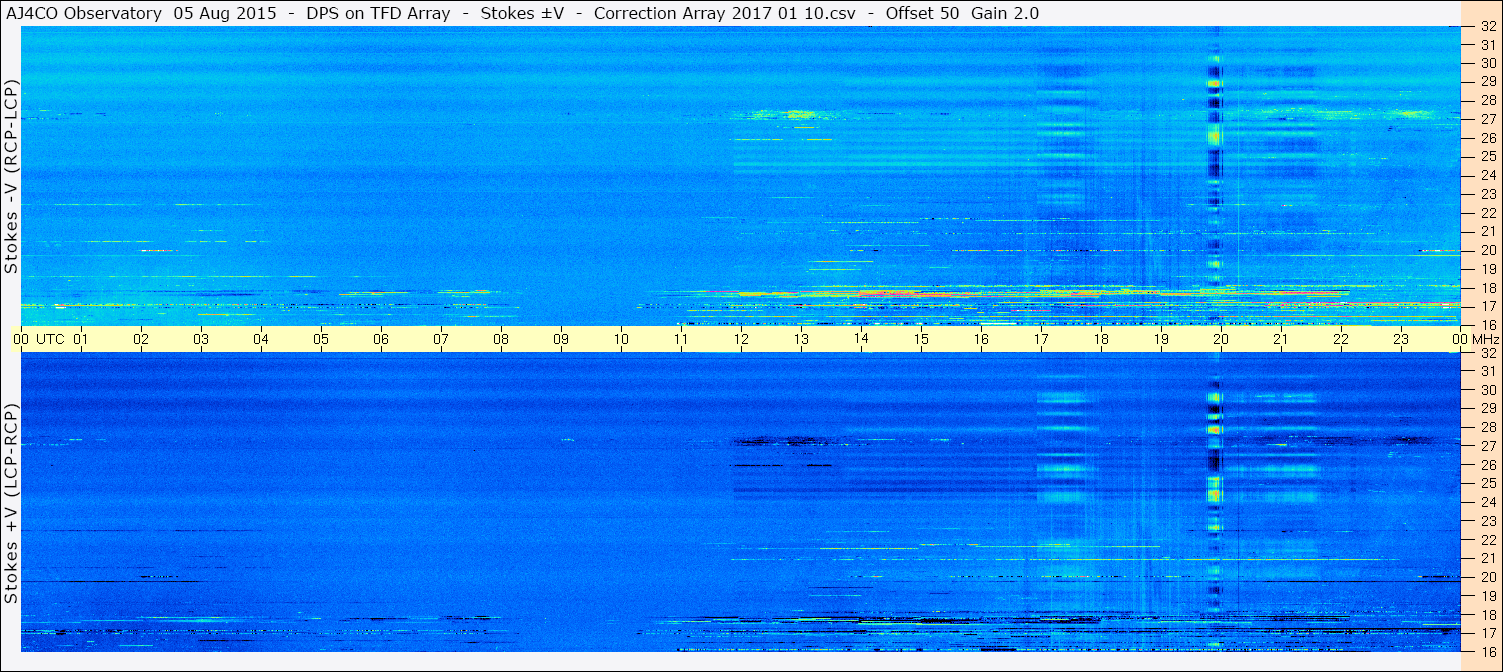Click the 24 MHz label on the Stokes -V scale
The height and width of the screenshot is (672, 1503).
[x=1488, y=175]
